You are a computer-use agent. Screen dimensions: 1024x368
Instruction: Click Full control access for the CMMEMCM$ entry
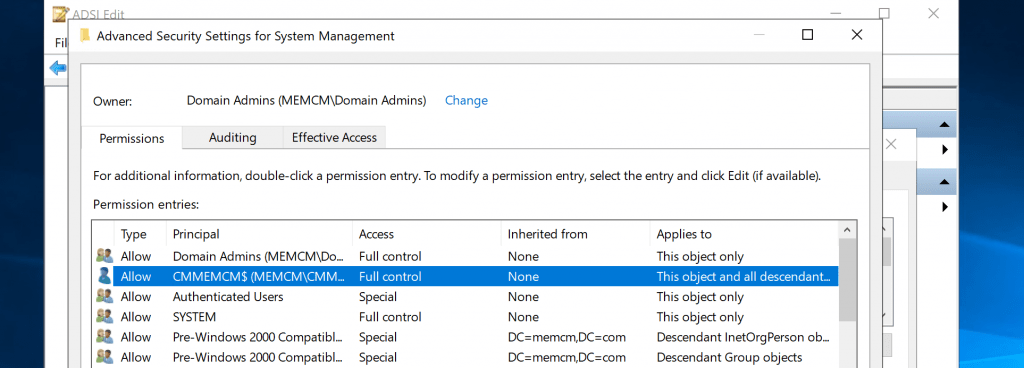pyautogui.click(x=390, y=277)
